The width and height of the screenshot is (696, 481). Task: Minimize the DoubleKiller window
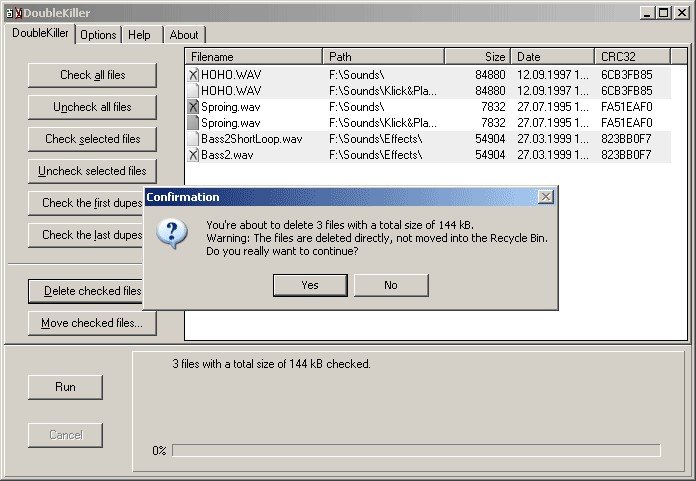648,13
